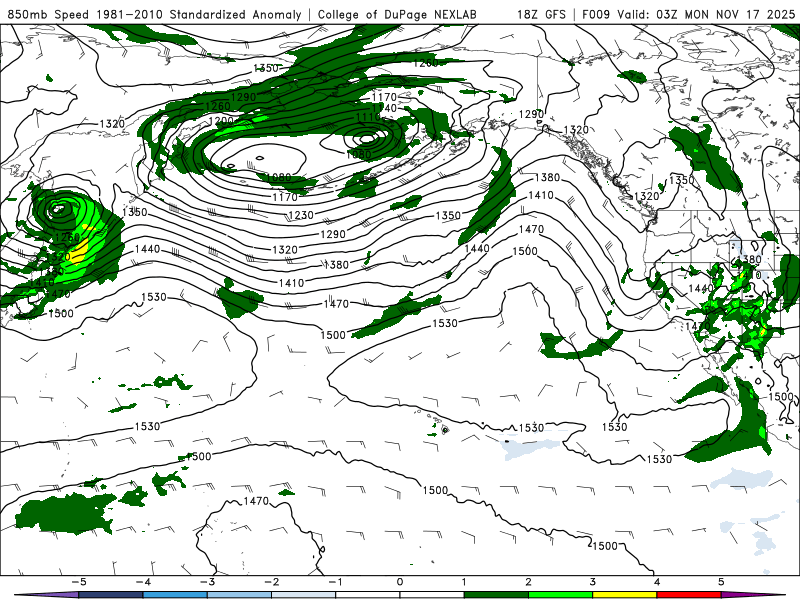The image size is (800, 600).
Task: Click the colorbar tick label '-4'
Action: pyautogui.click(x=143, y=582)
